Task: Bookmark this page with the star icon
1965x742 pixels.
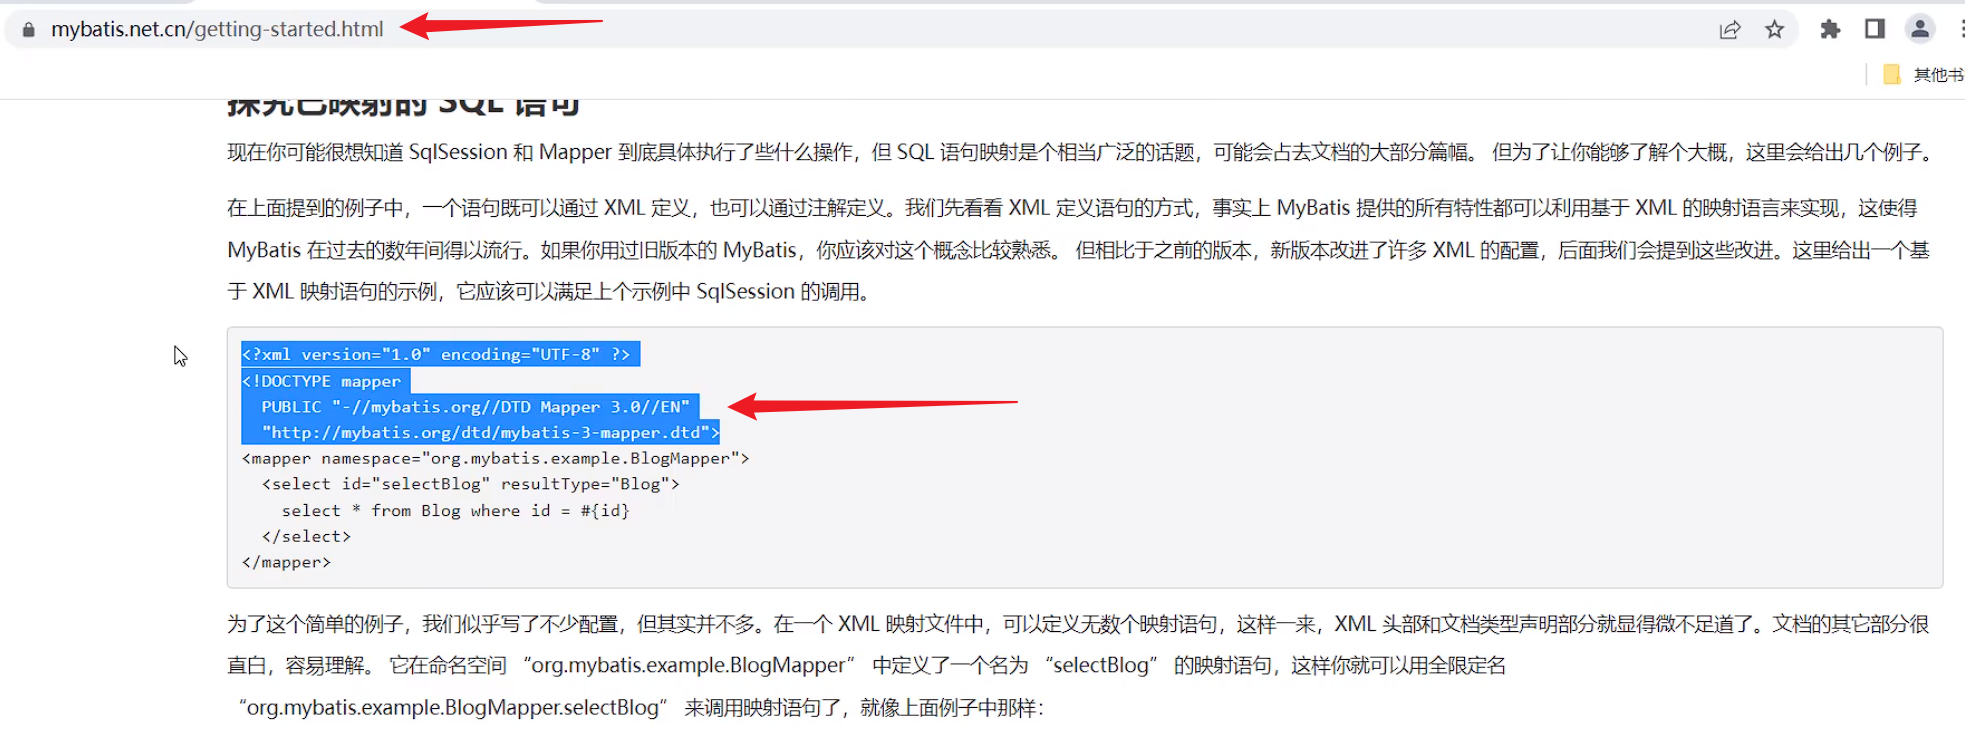Action: (x=1774, y=30)
